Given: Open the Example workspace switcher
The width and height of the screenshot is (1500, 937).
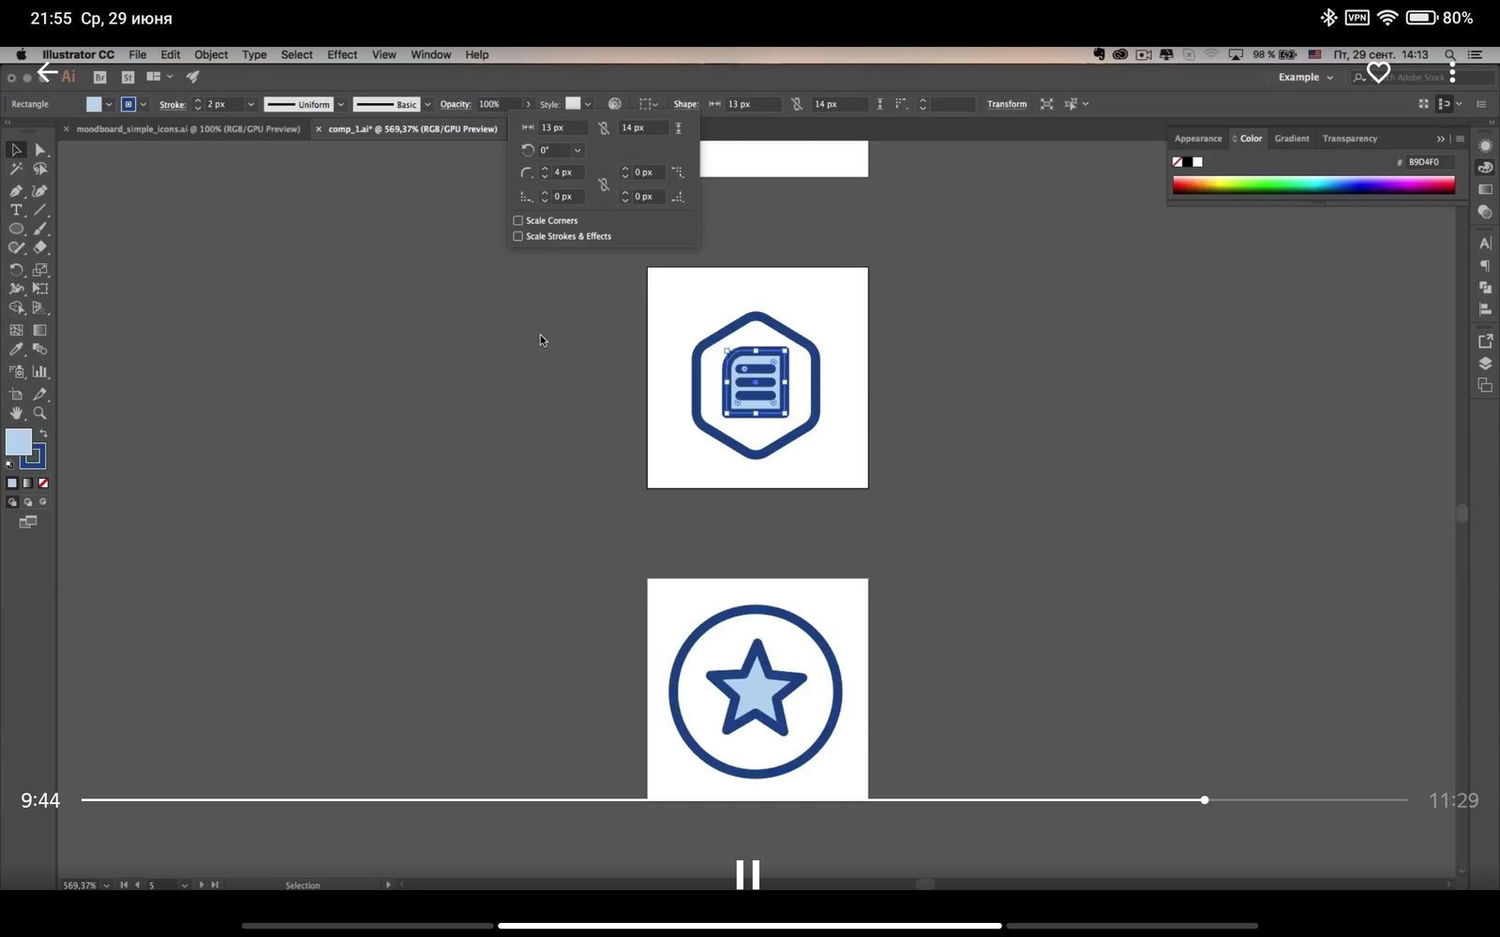Looking at the screenshot, I should pyautogui.click(x=1305, y=77).
